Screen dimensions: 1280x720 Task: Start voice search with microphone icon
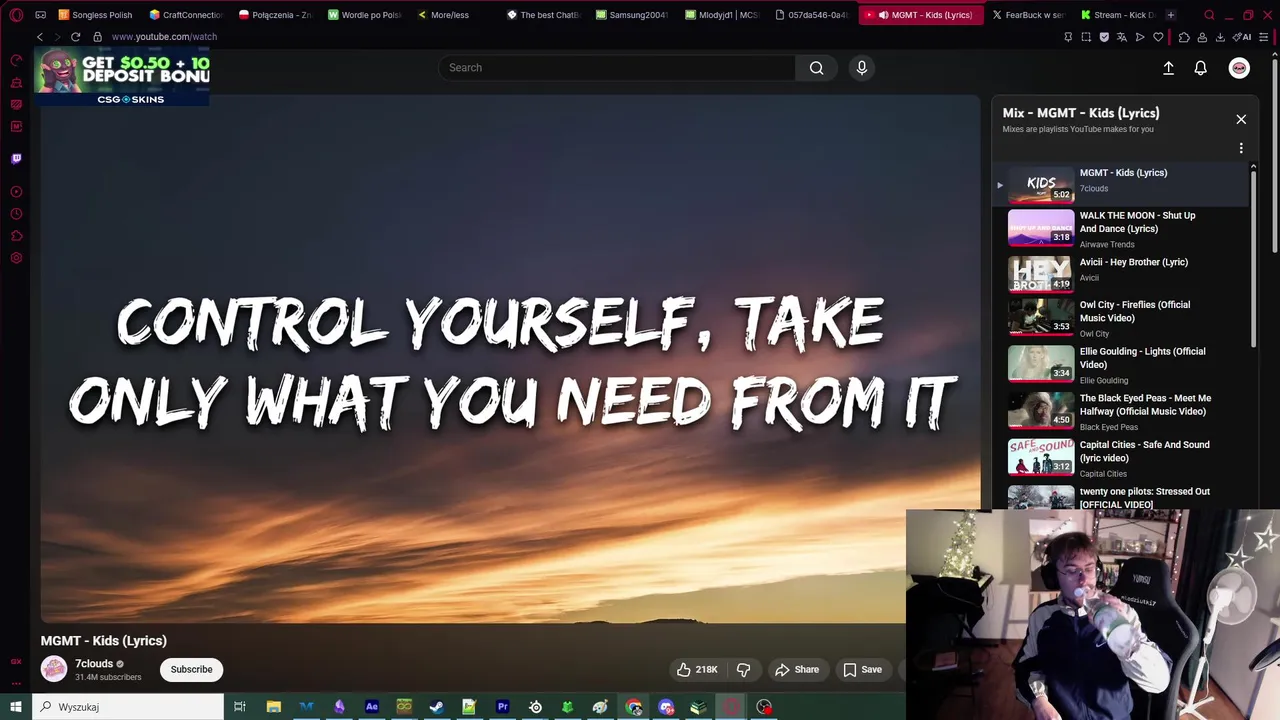(x=862, y=68)
